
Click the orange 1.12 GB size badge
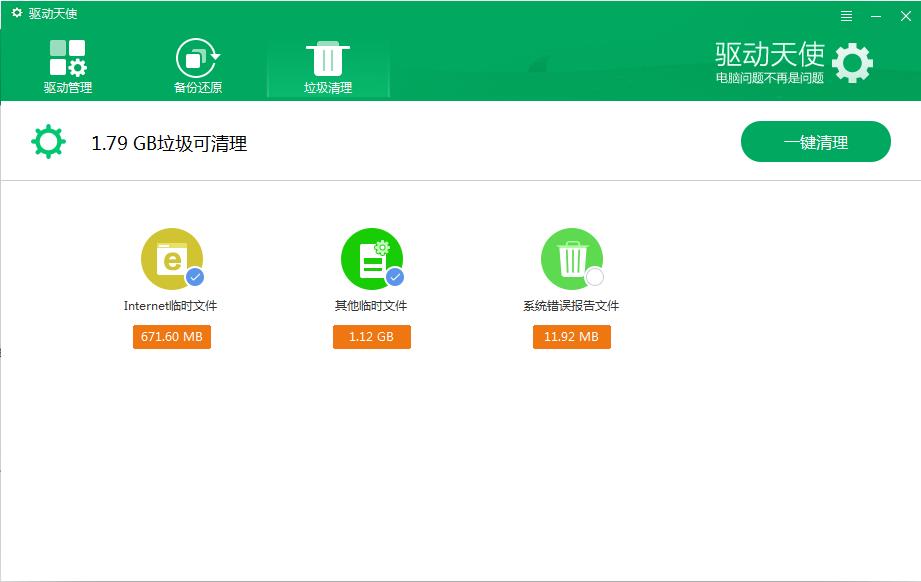[x=371, y=337]
